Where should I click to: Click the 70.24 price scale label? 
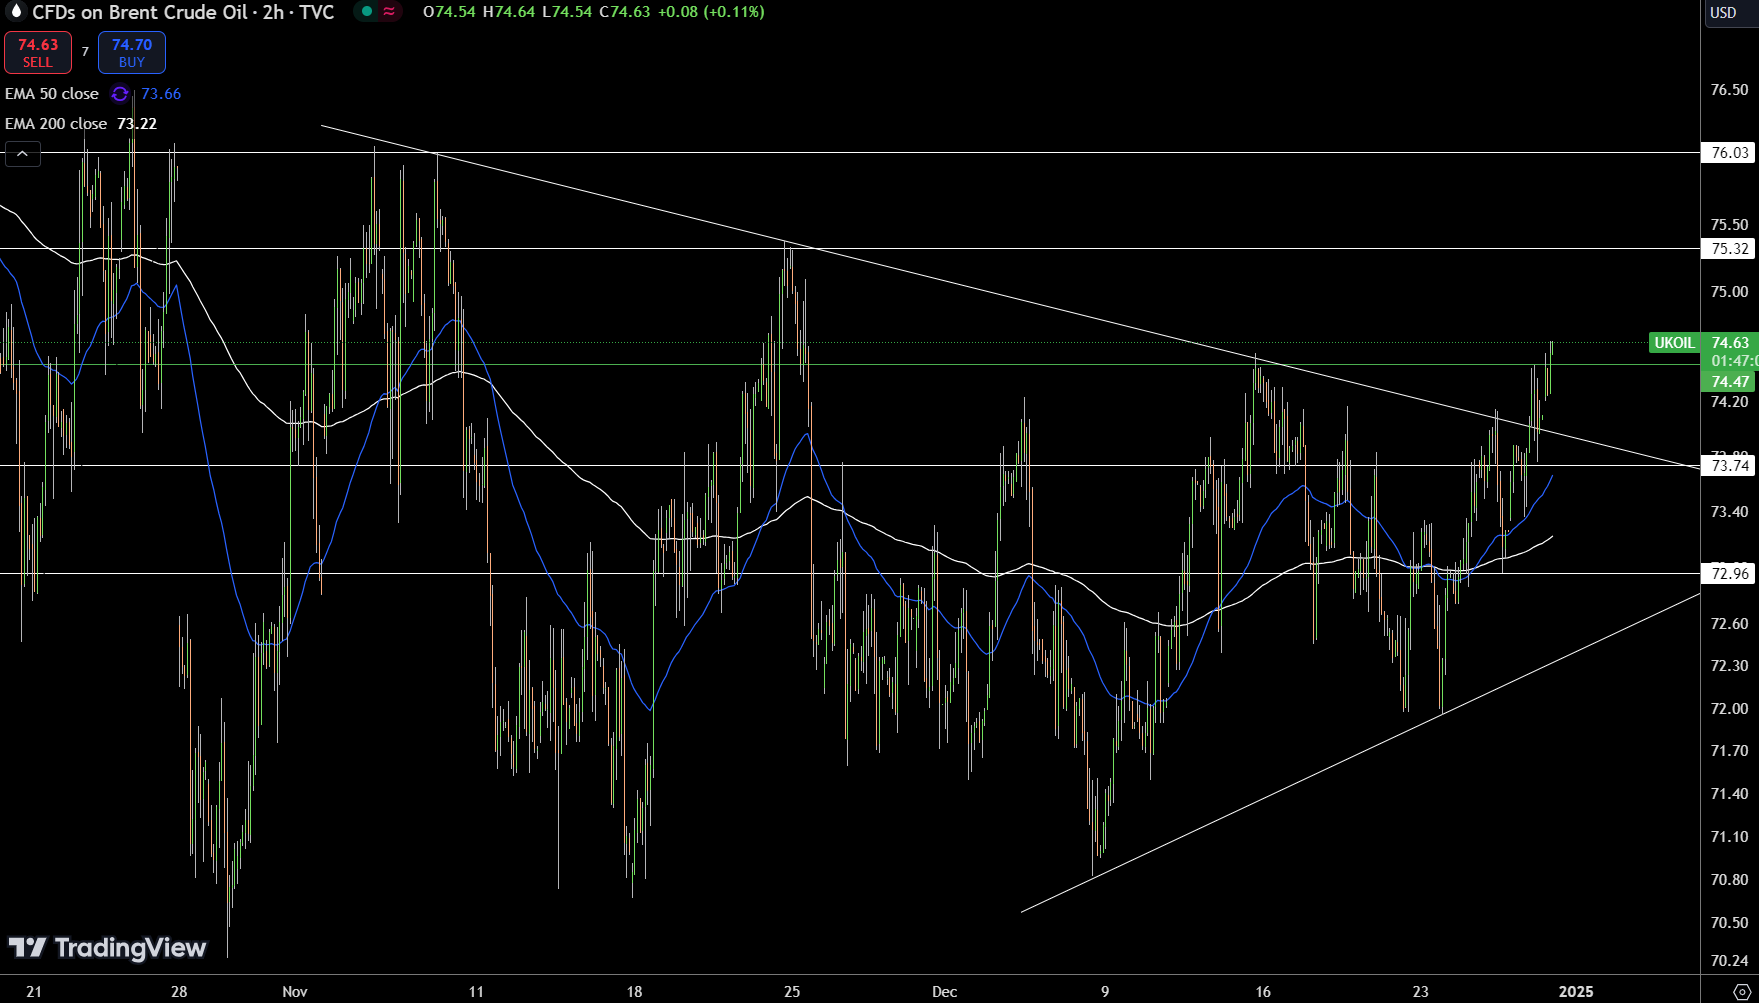click(1729, 961)
